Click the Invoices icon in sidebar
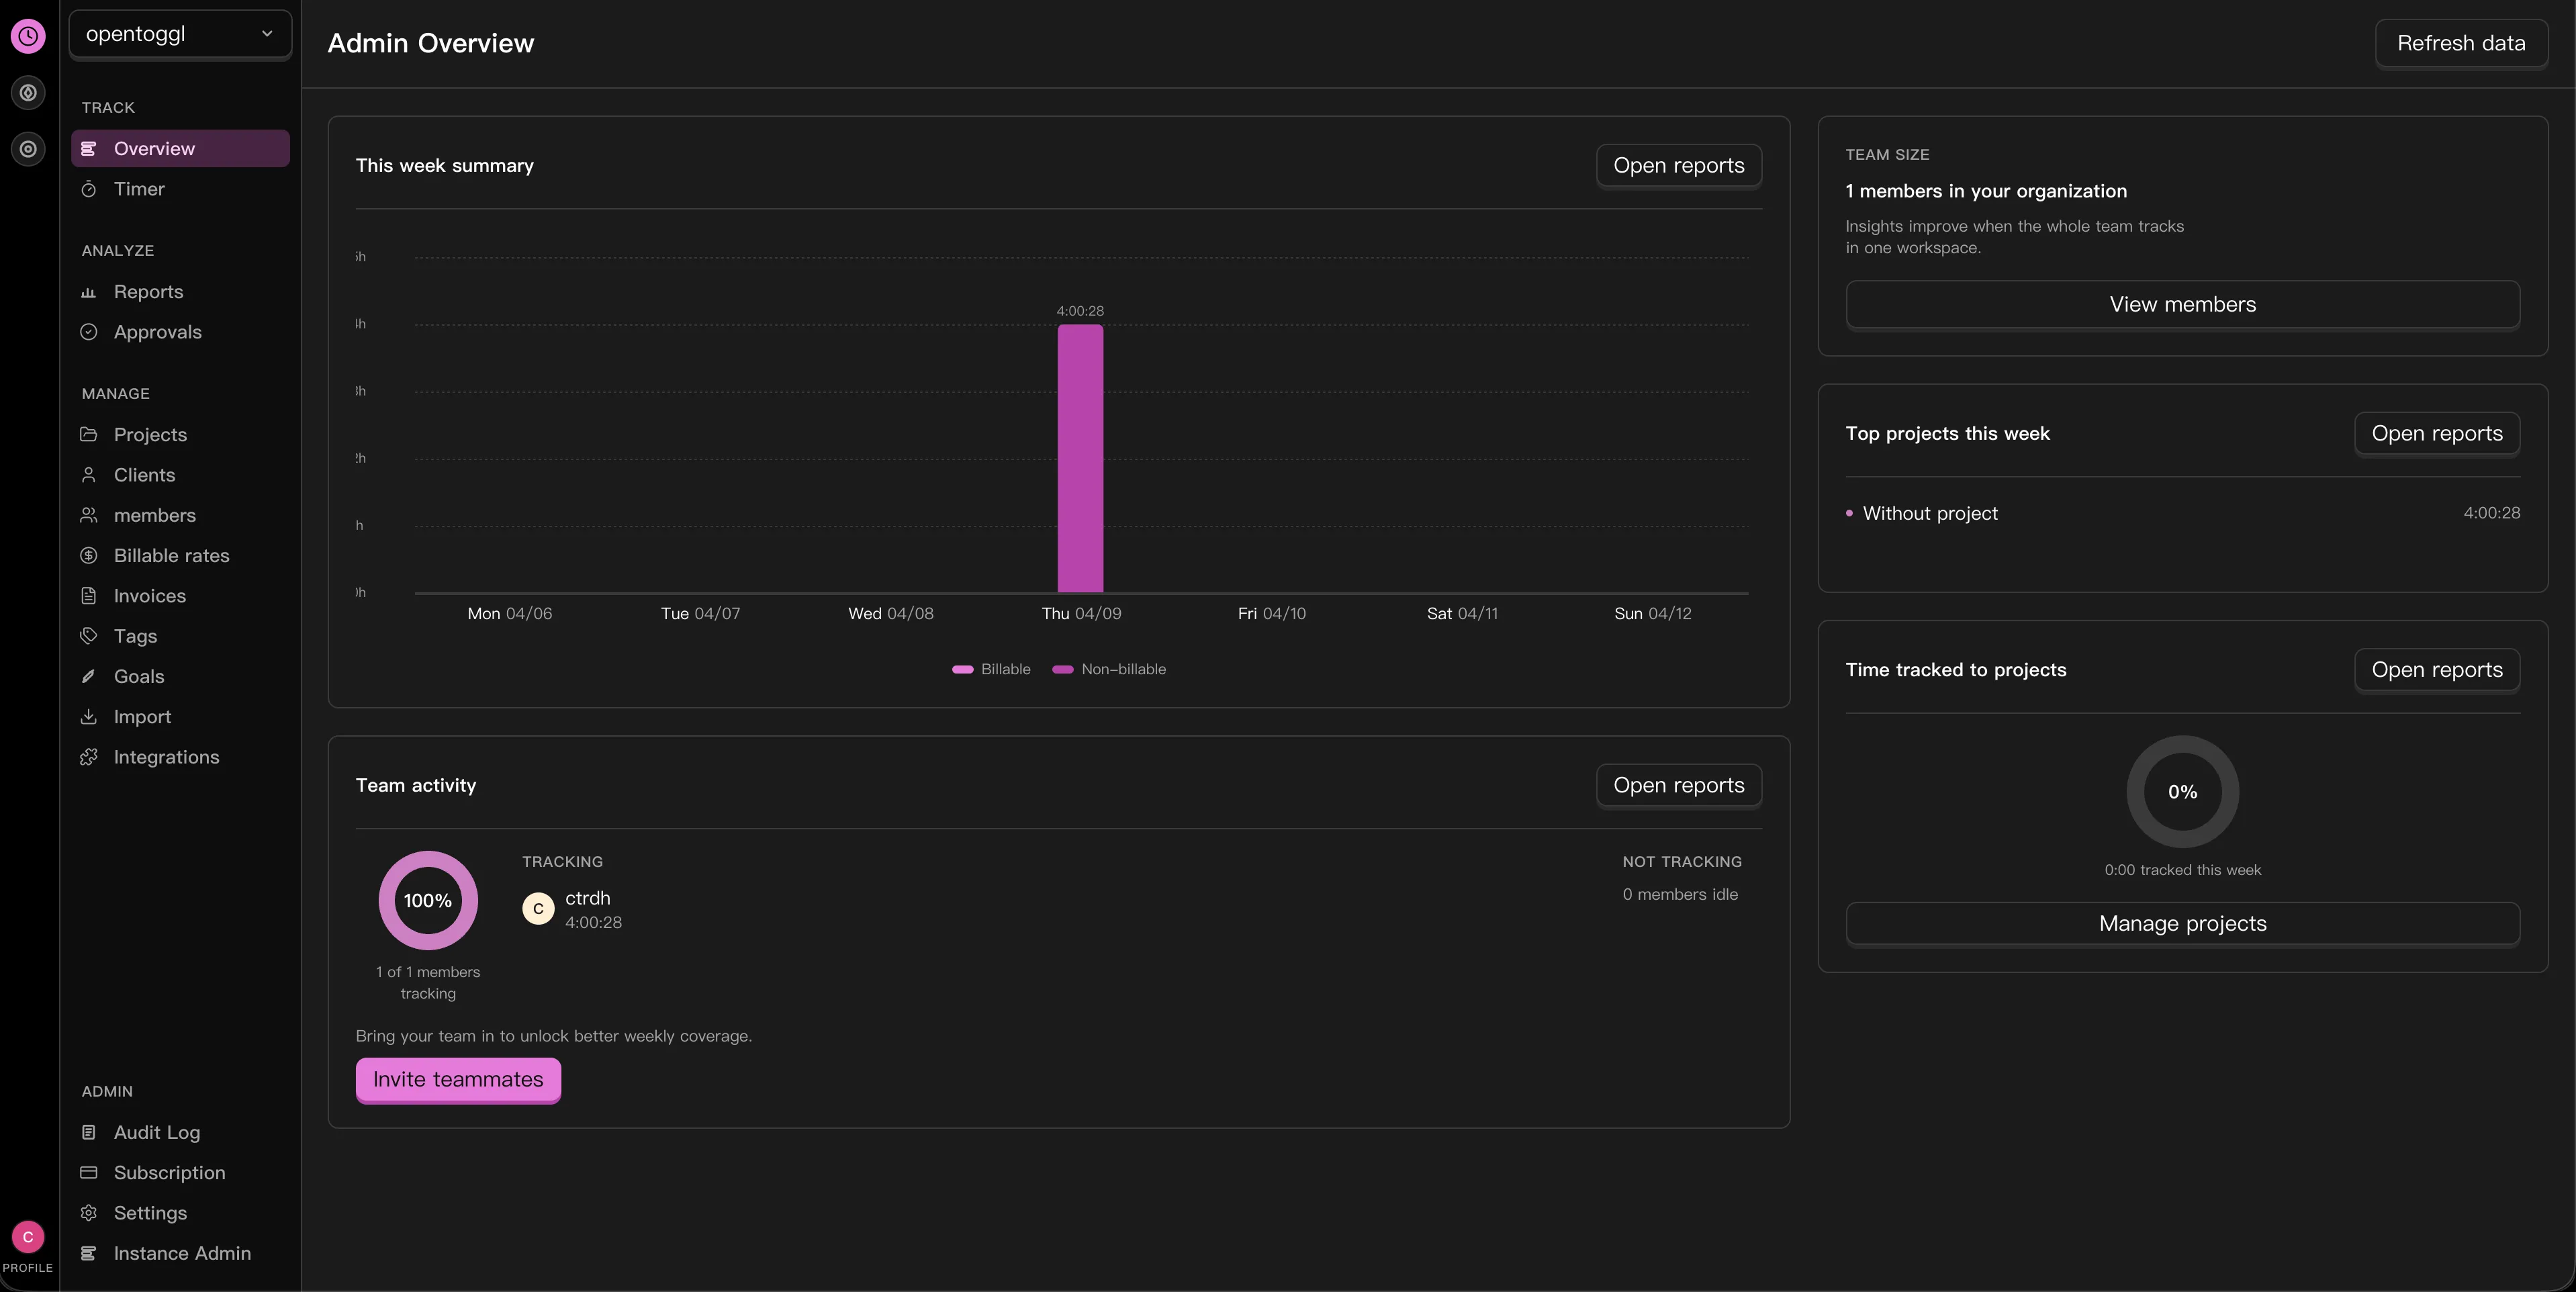Screen dimensions: 2576x1292 (x=88, y=595)
